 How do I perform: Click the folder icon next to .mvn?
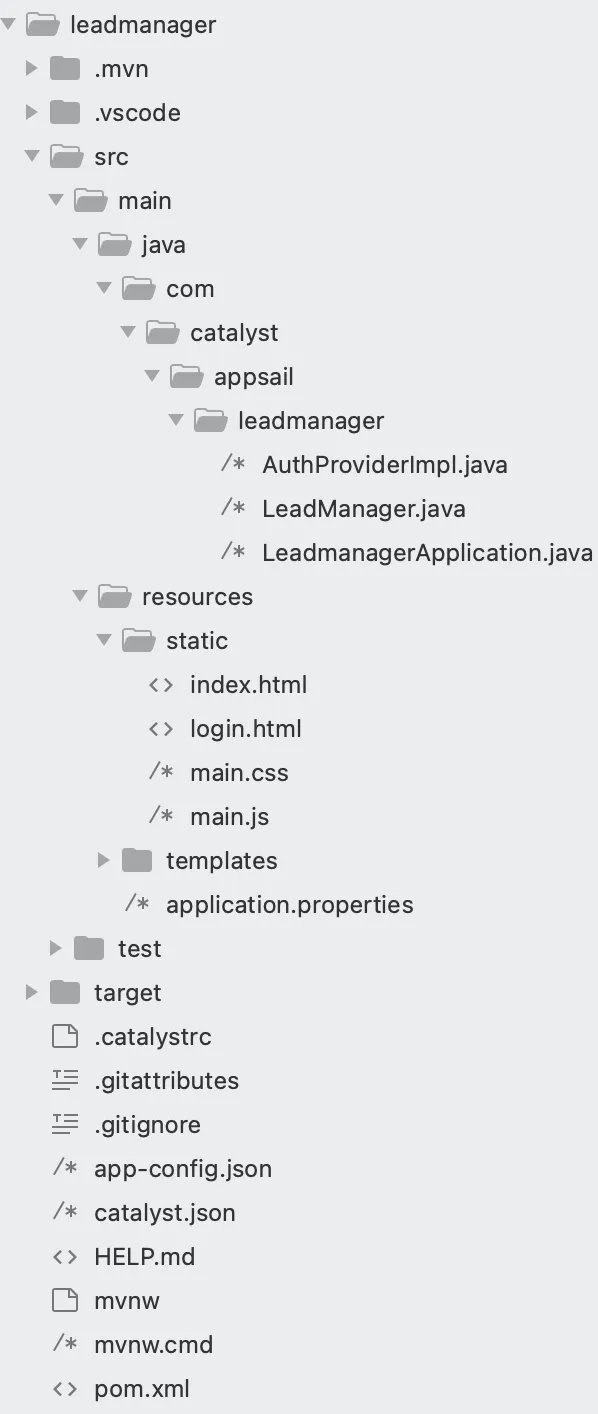pyautogui.click(x=65, y=68)
